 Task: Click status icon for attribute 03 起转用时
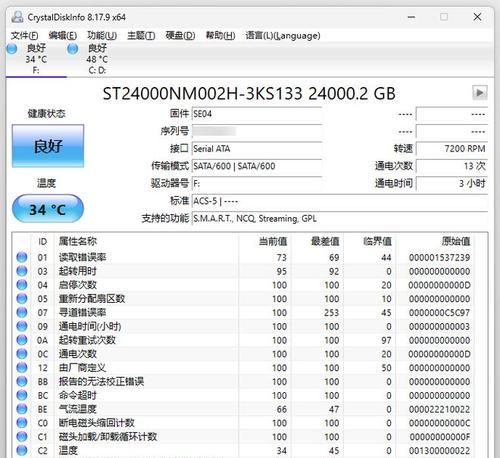22,271
